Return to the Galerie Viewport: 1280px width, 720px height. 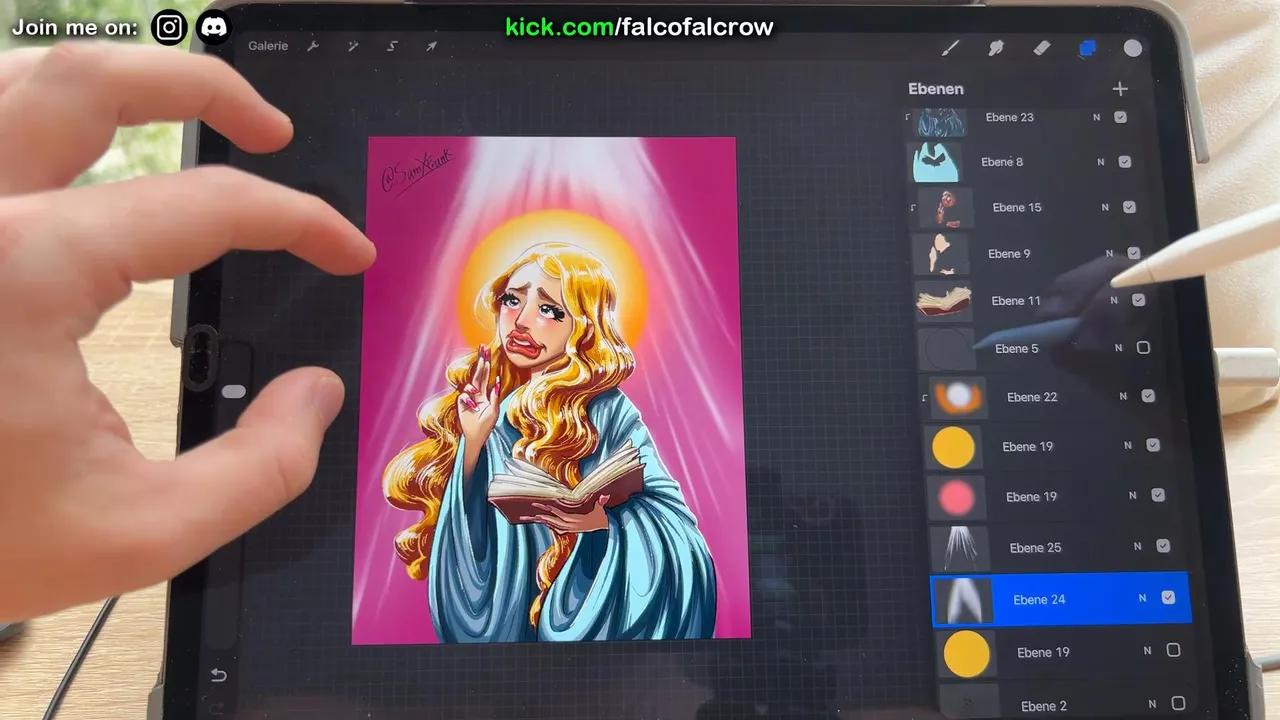[x=268, y=46]
